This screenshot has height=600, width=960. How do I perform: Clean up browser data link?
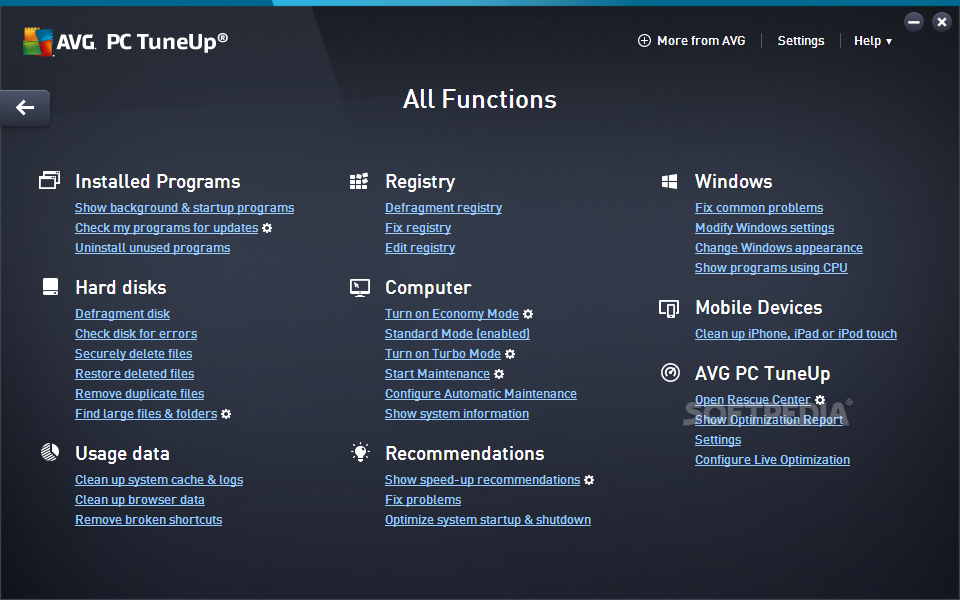(x=140, y=500)
